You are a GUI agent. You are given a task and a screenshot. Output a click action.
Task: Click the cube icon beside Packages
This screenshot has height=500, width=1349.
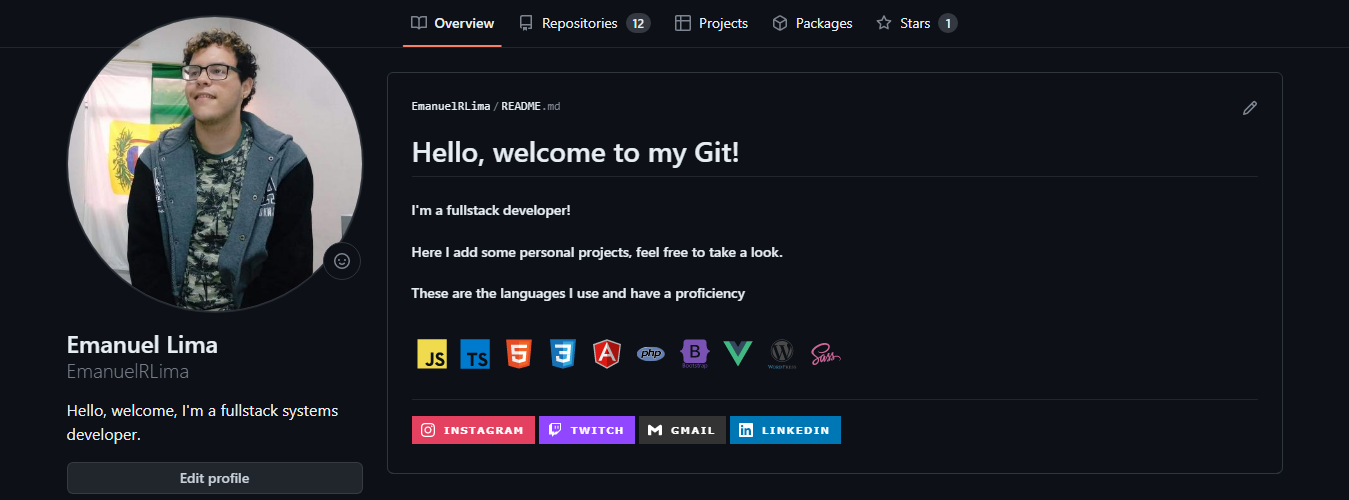click(x=780, y=23)
